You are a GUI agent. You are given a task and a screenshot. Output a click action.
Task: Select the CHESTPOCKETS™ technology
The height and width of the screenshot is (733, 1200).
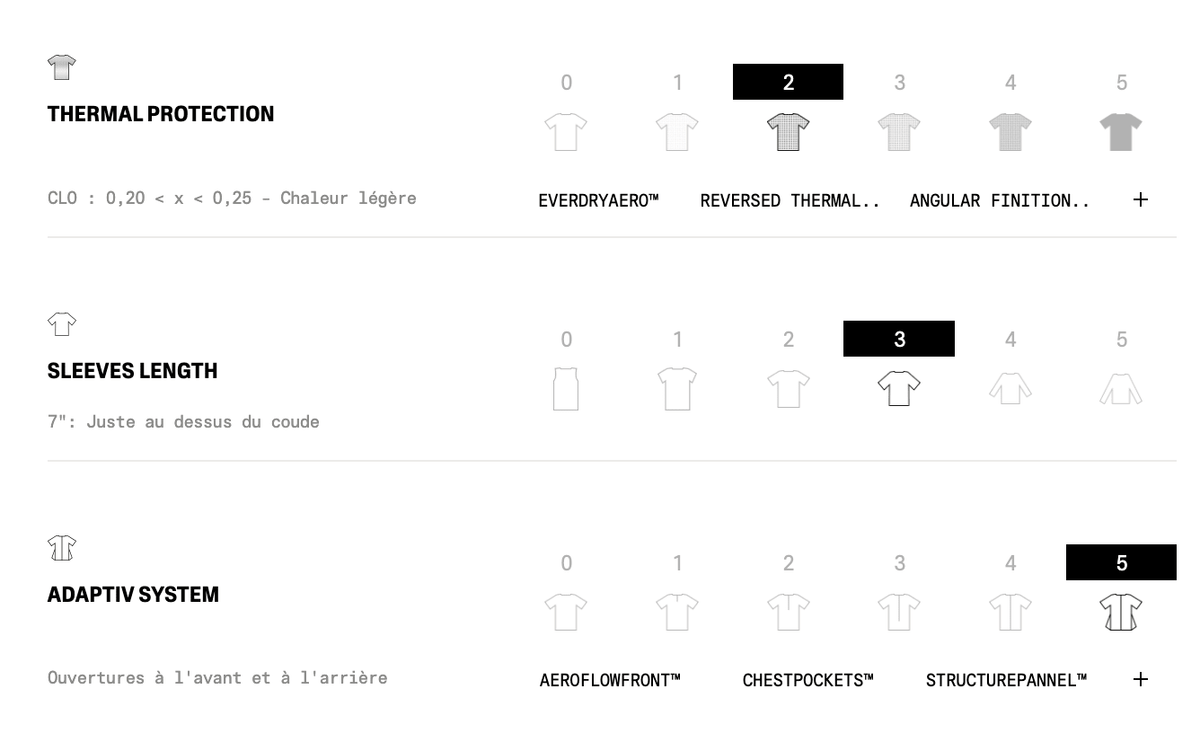pos(808,680)
